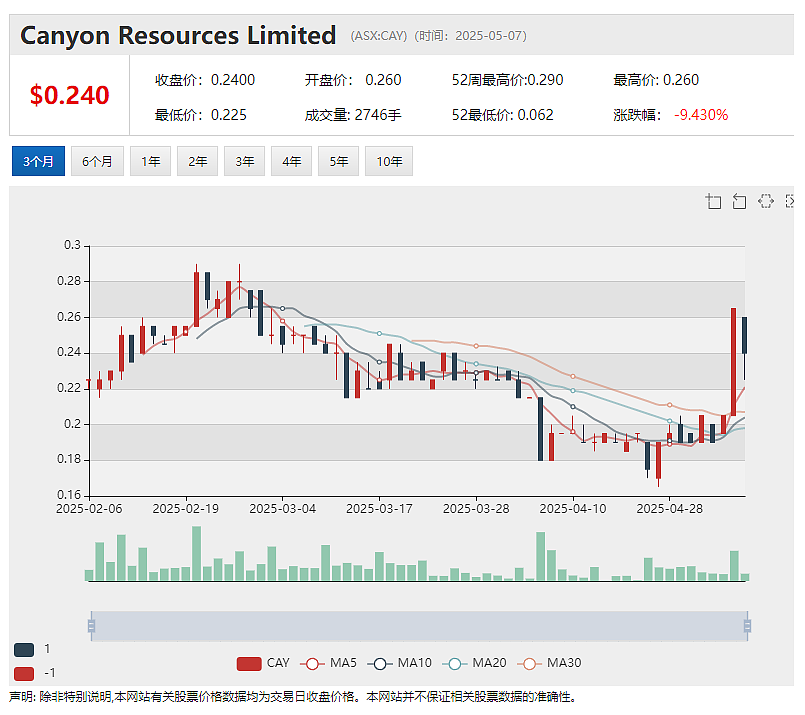Click the $0.240 current price

70,95
